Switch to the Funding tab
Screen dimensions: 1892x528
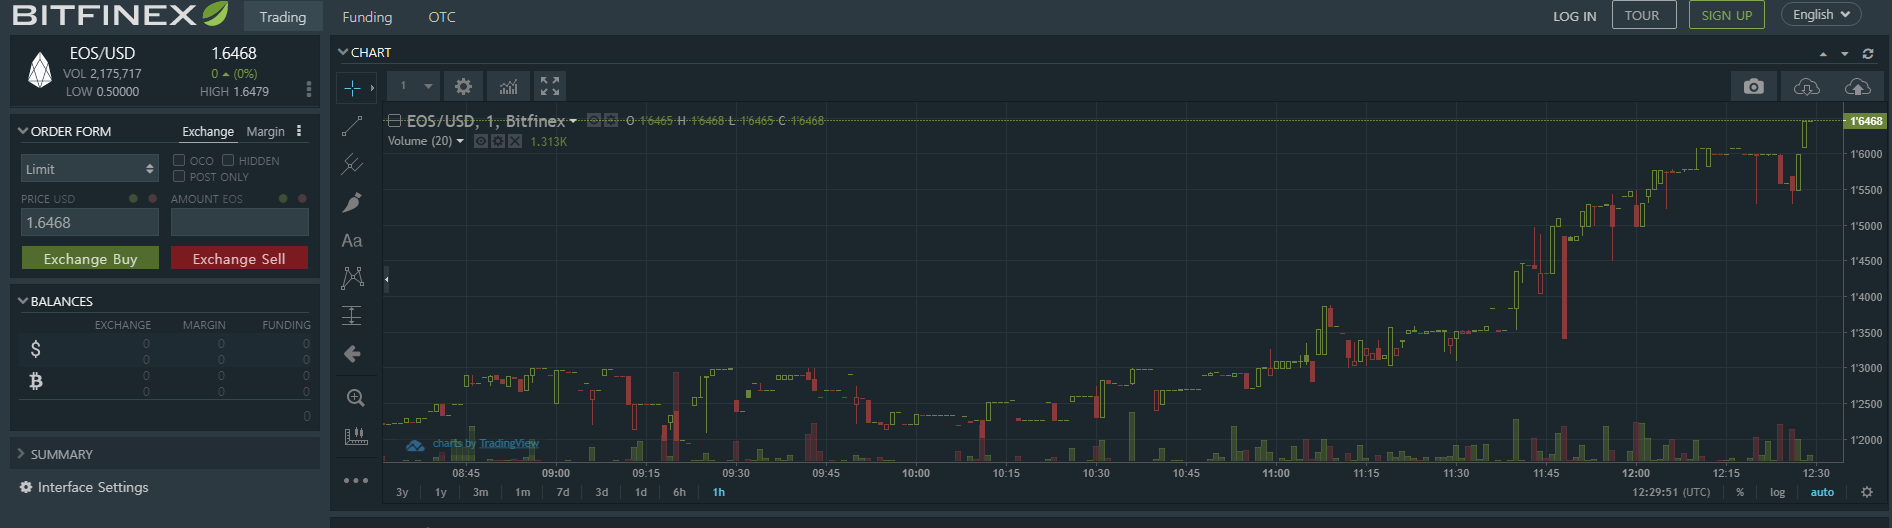tap(367, 17)
